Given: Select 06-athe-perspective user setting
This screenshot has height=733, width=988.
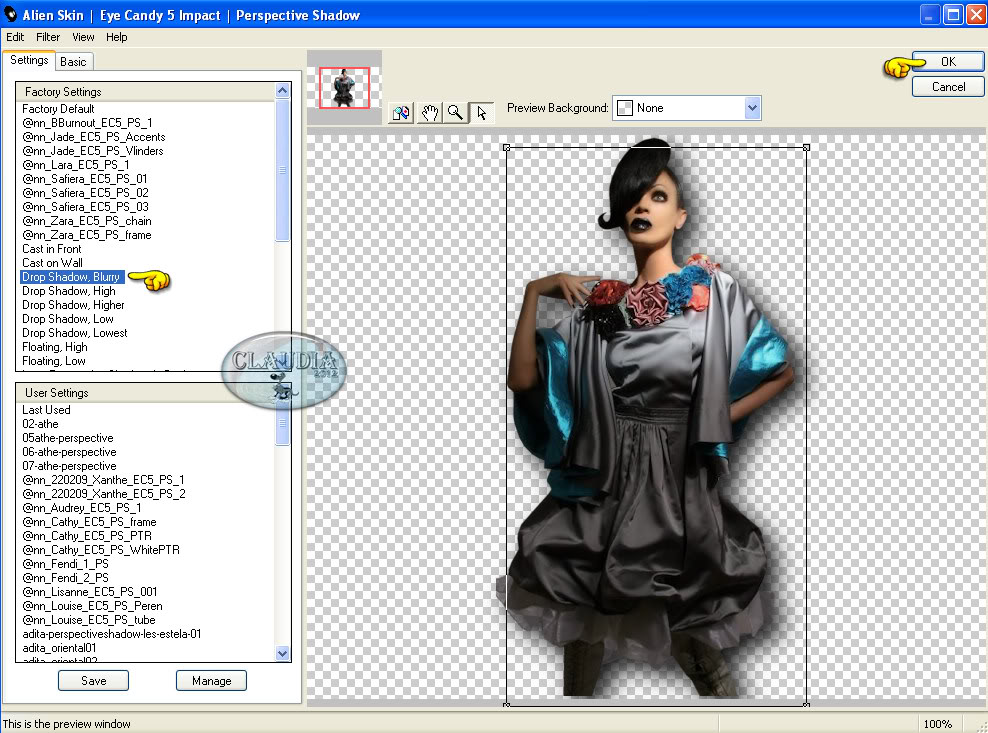Looking at the screenshot, I should pyautogui.click(x=69, y=452).
